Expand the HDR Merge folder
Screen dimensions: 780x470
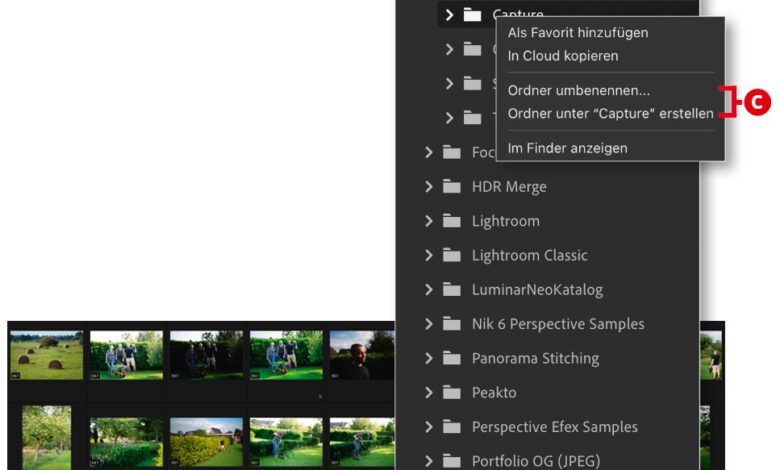[x=429, y=187]
